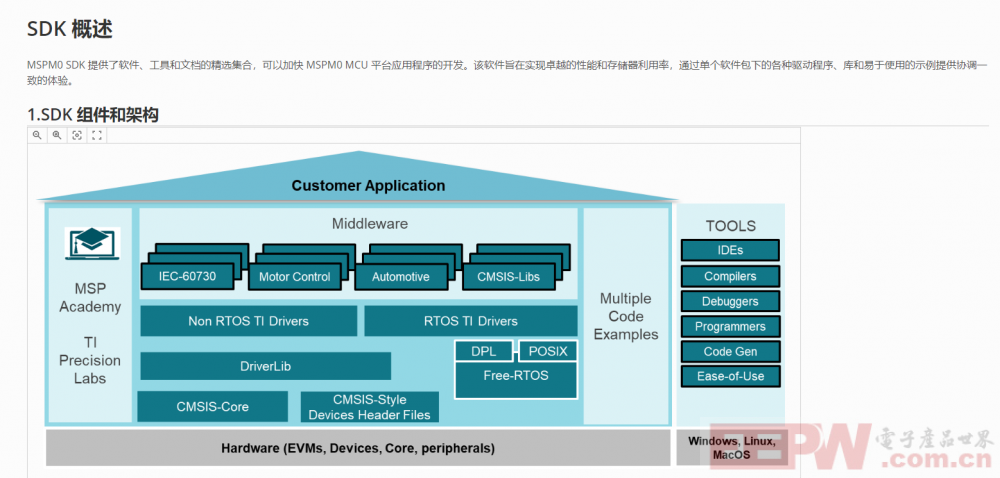This screenshot has height=478, width=1000.
Task: Click the Code Gen tool box
Action: (730, 351)
